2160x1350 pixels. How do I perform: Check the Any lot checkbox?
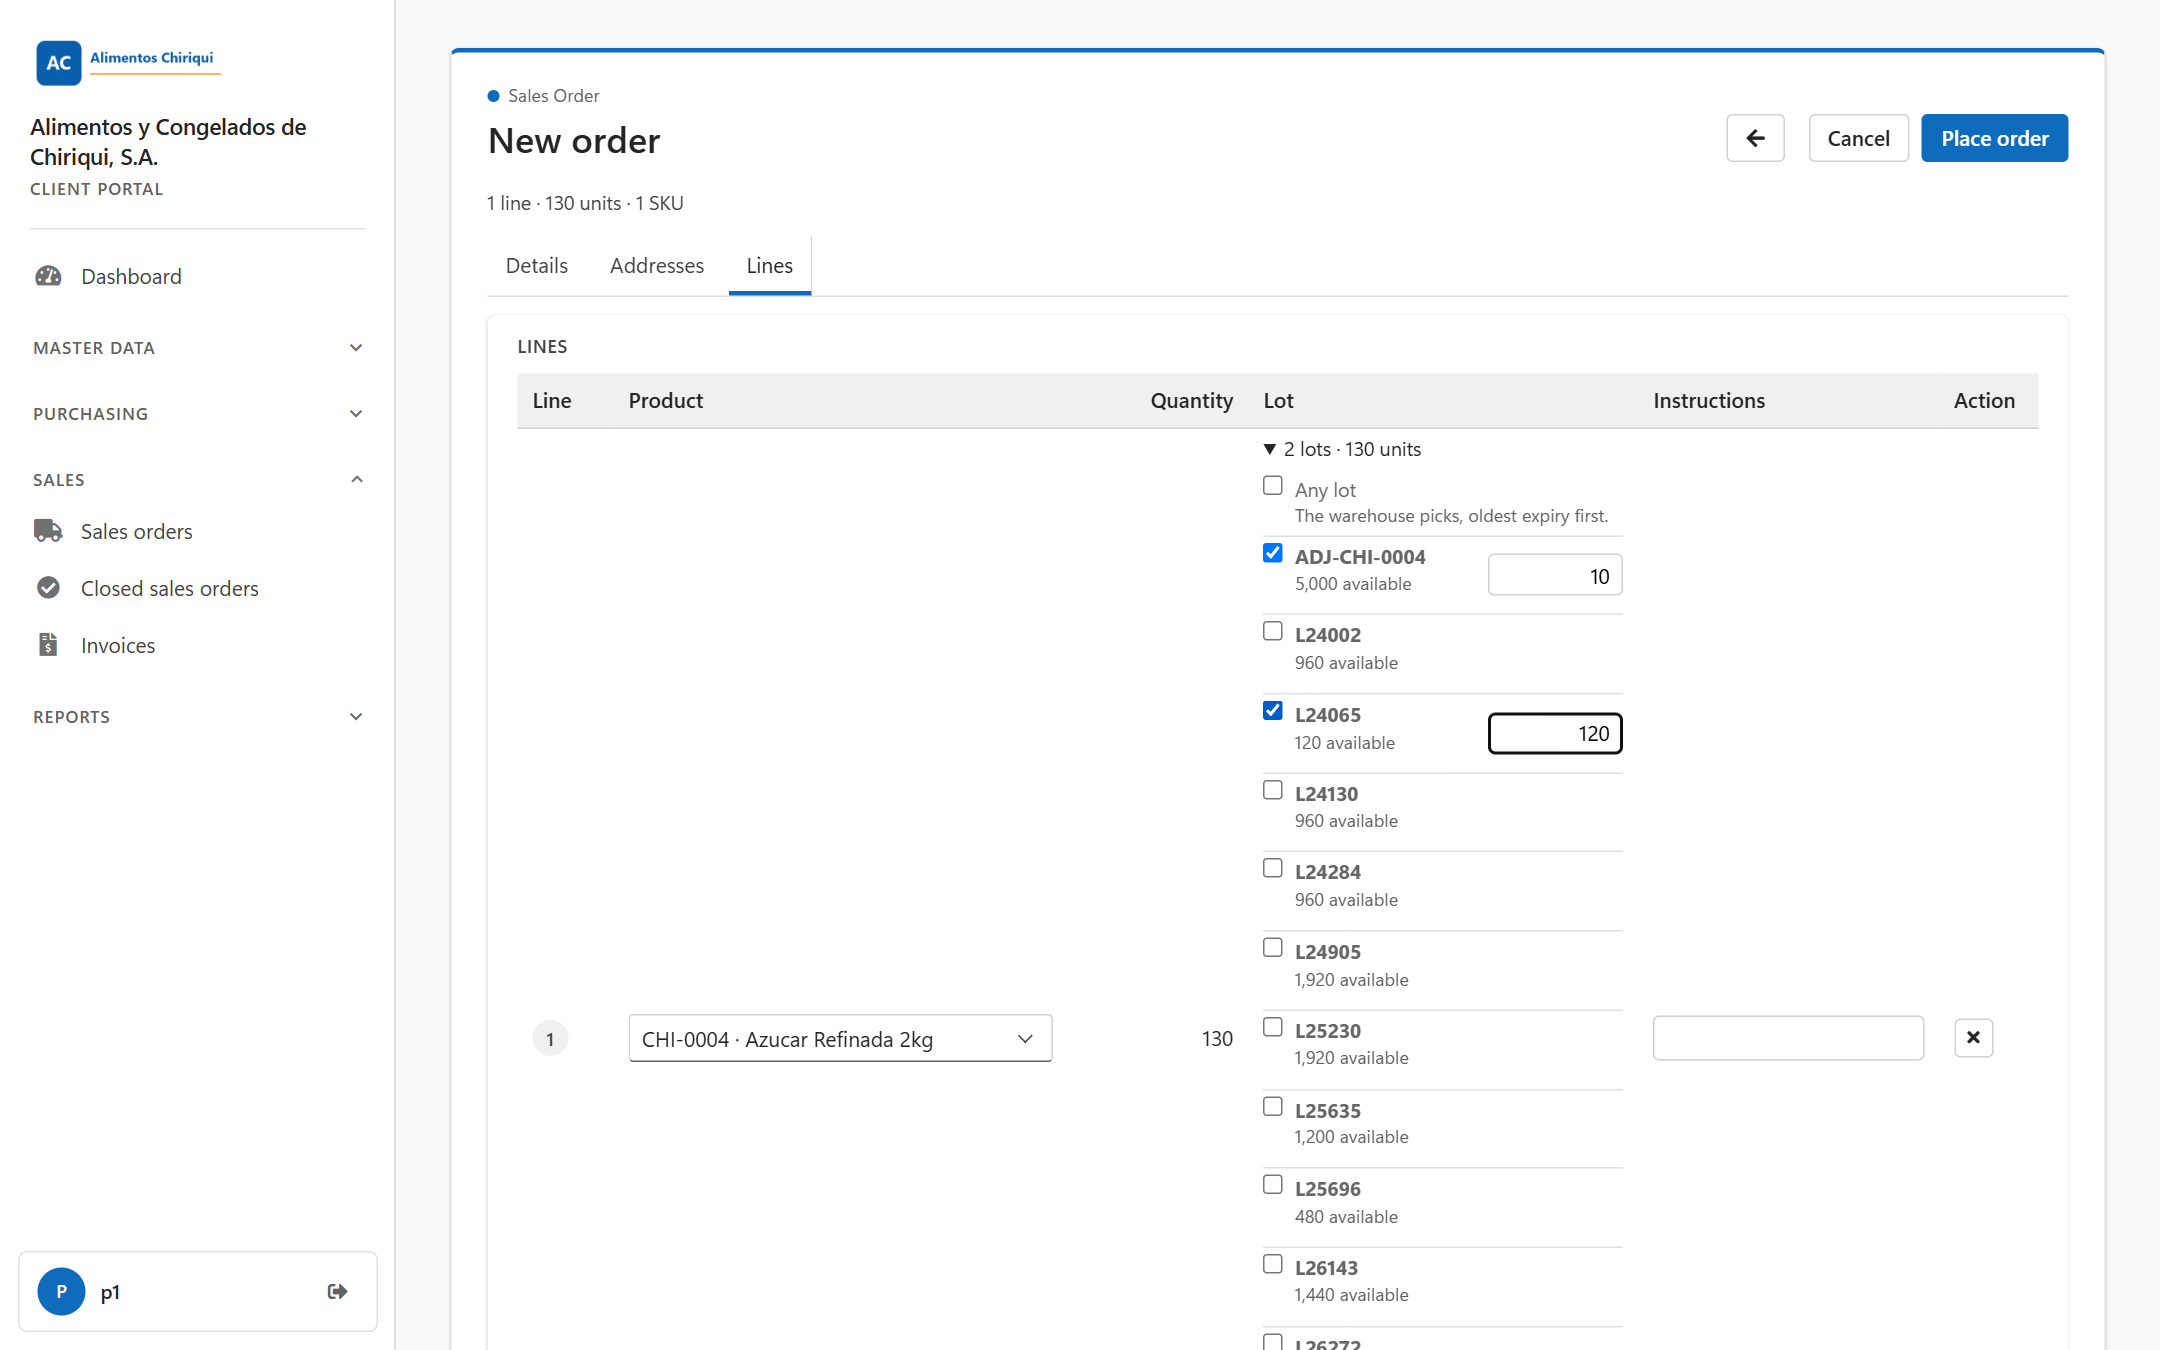(x=1272, y=486)
